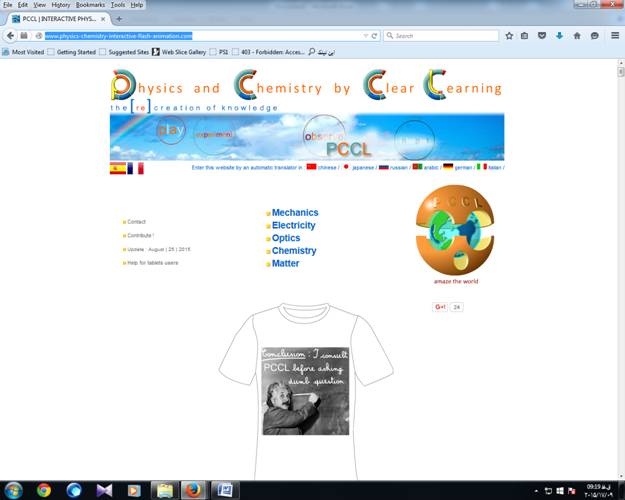Translate the site to Italian
This screenshot has height=500, width=625.
[494, 167]
